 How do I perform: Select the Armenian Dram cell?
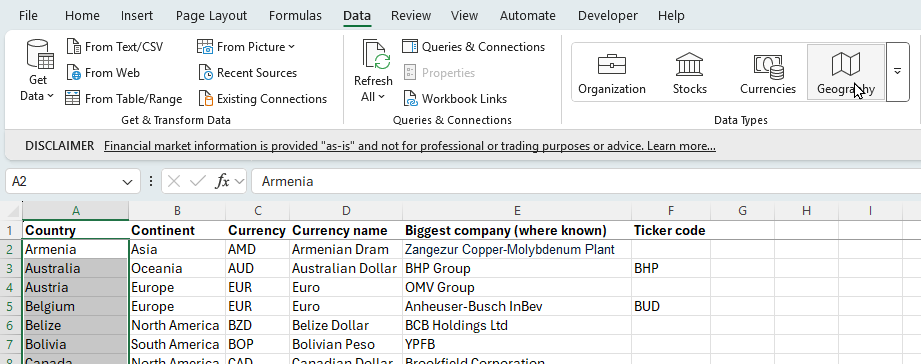tap(347, 250)
